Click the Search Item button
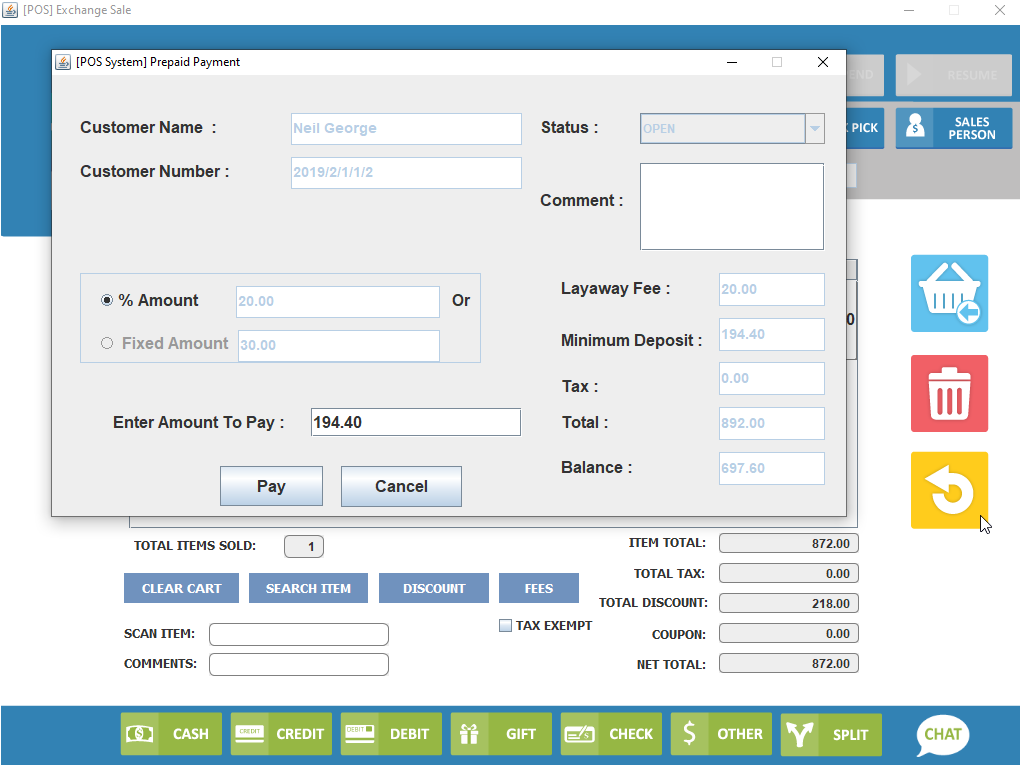 point(308,588)
